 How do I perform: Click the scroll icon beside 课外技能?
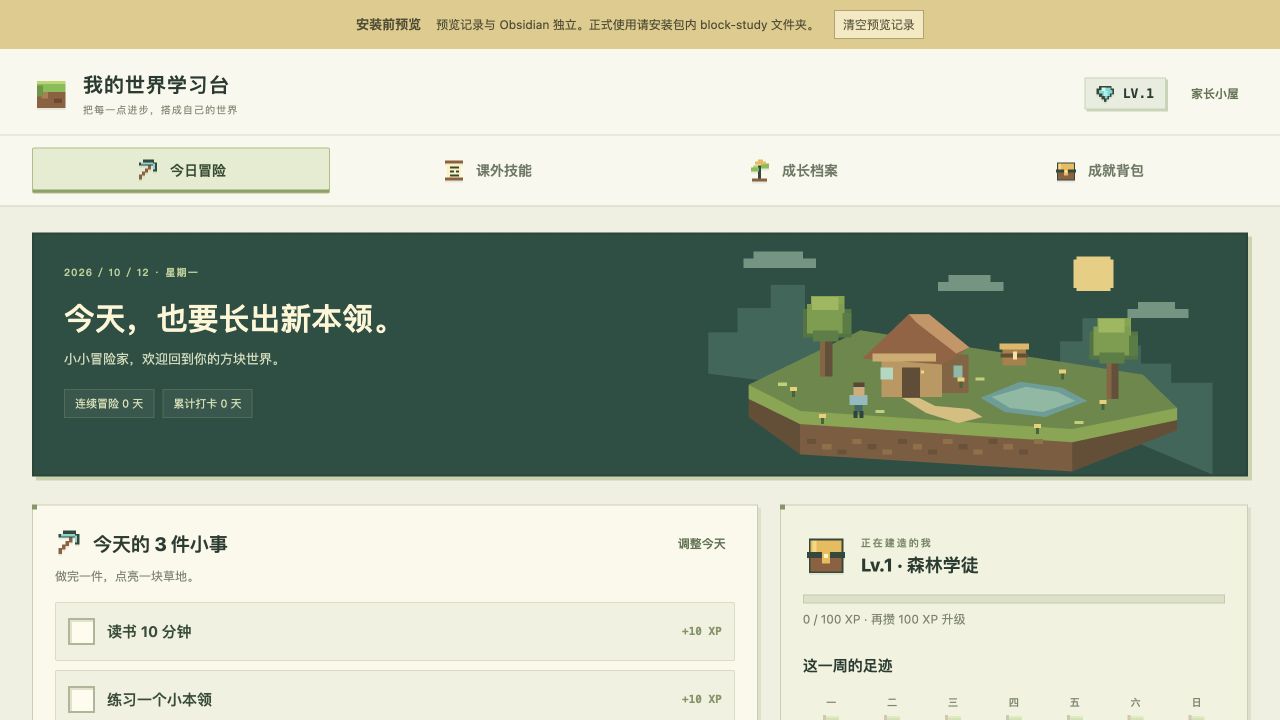pos(454,171)
